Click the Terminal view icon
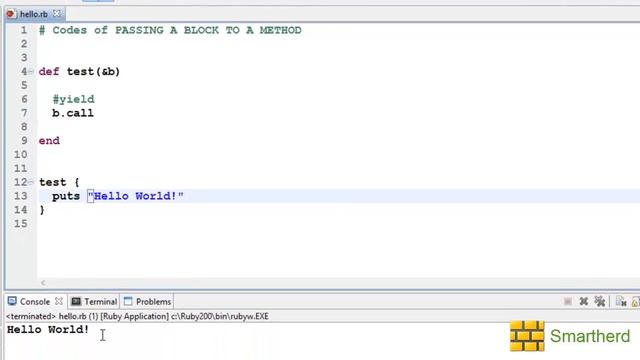This screenshot has width=640, height=360. [x=76, y=302]
